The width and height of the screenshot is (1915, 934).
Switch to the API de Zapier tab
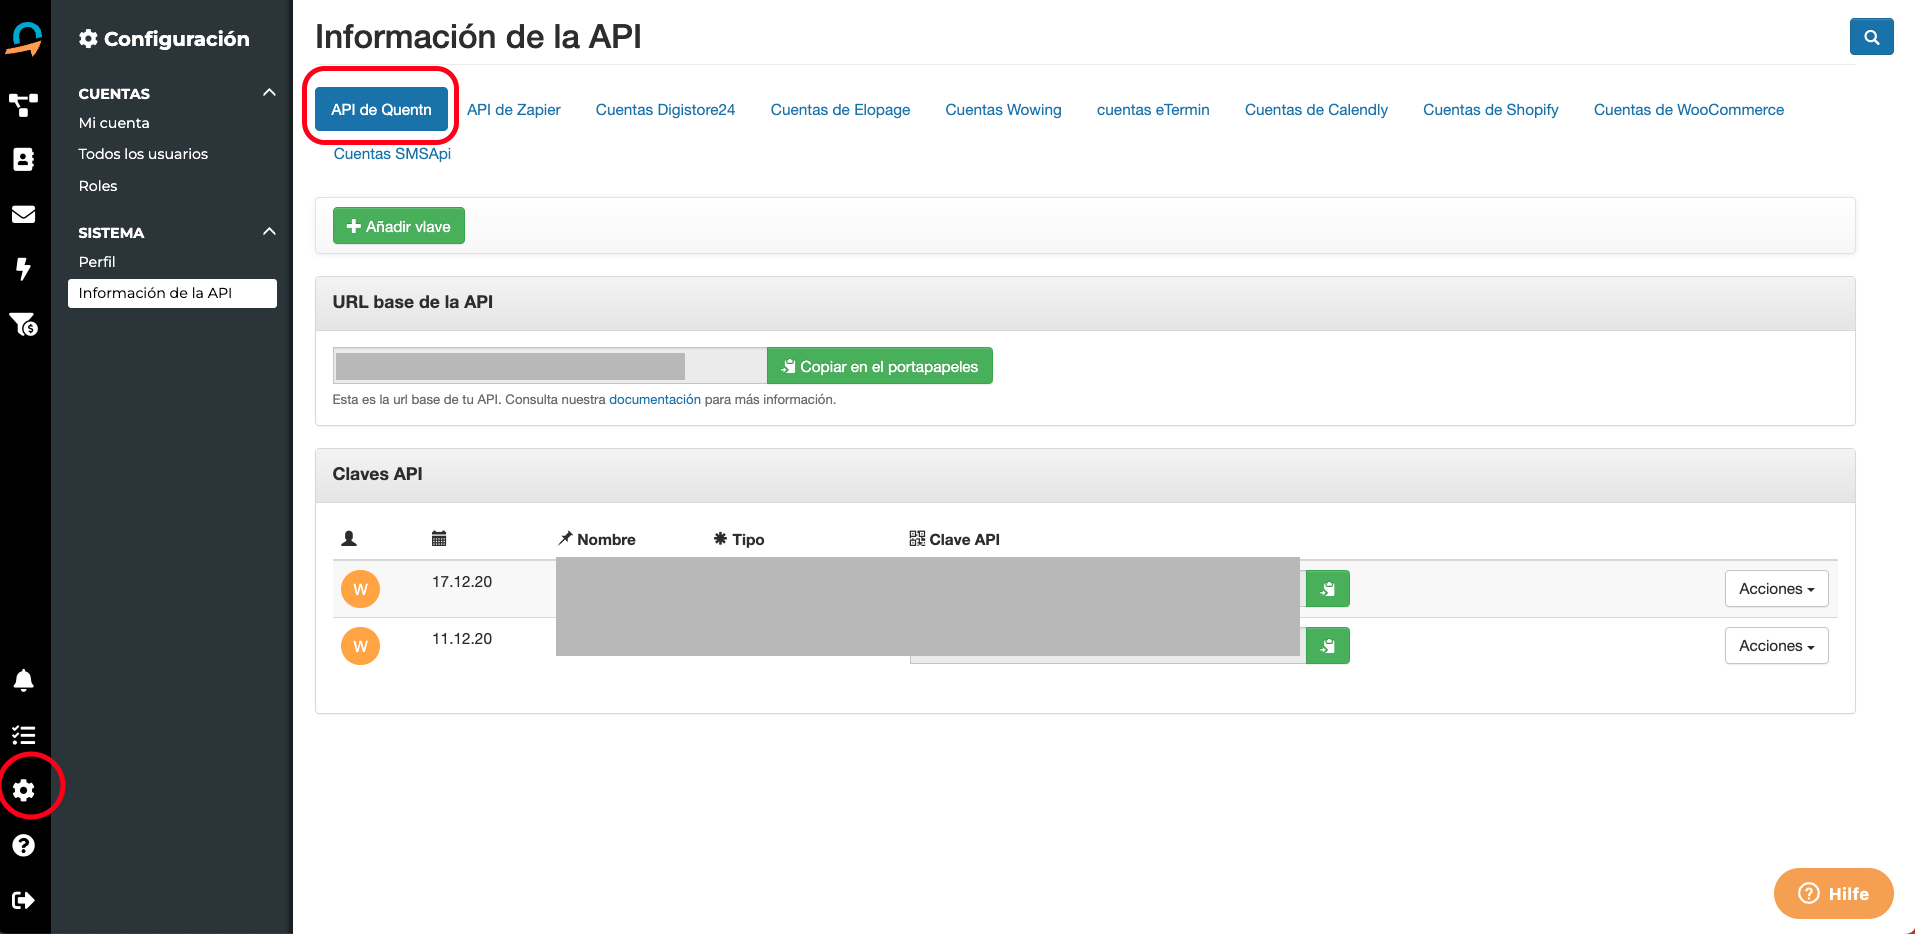pyautogui.click(x=513, y=109)
